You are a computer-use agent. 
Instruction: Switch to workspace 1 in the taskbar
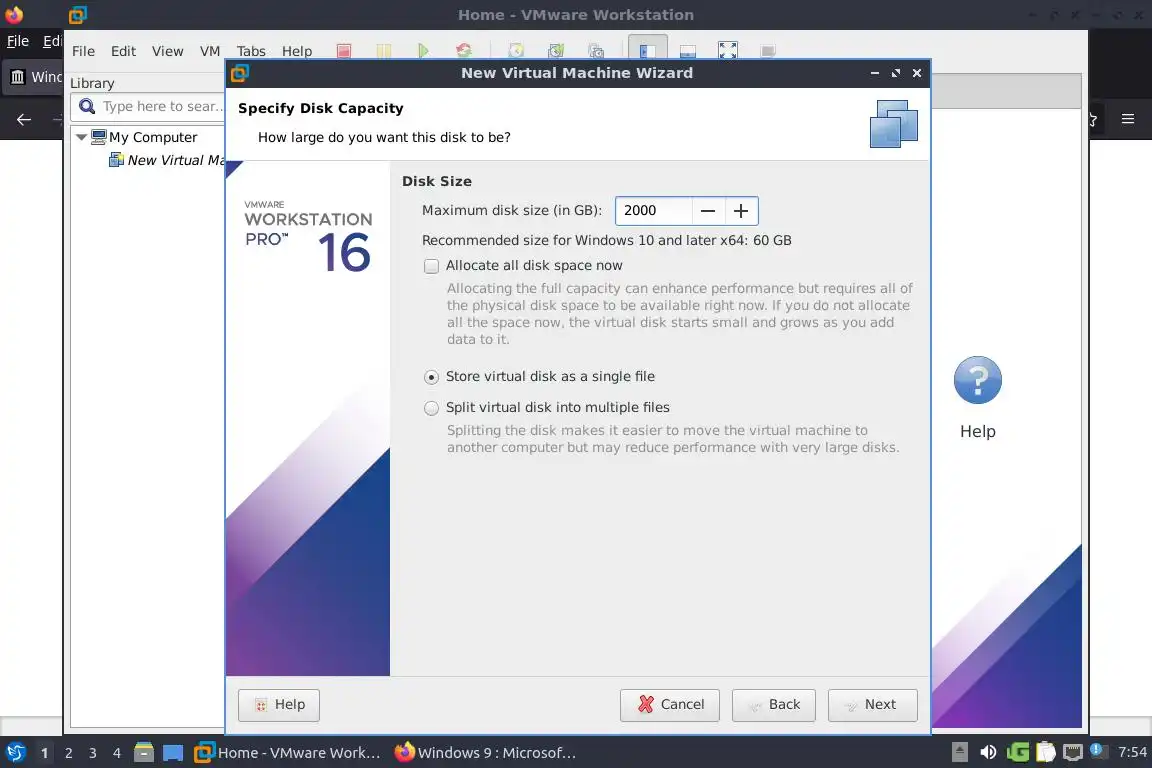pyautogui.click(x=44, y=753)
